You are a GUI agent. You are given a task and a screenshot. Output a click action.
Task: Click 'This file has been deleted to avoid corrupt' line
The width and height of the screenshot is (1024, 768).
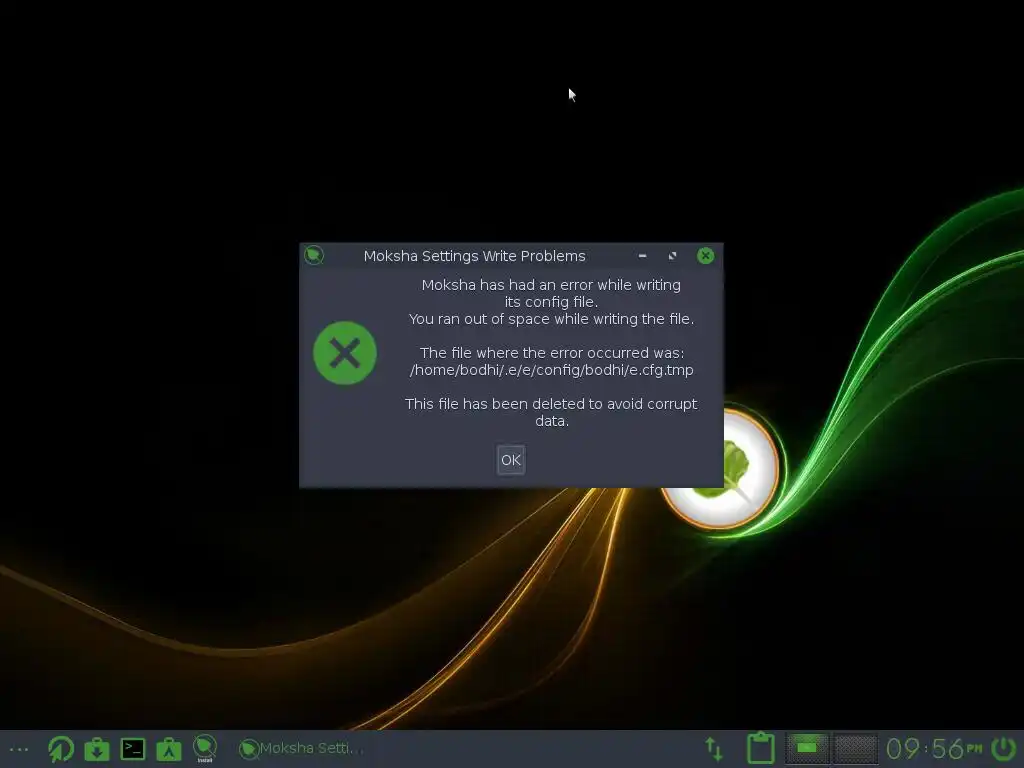pos(551,404)
